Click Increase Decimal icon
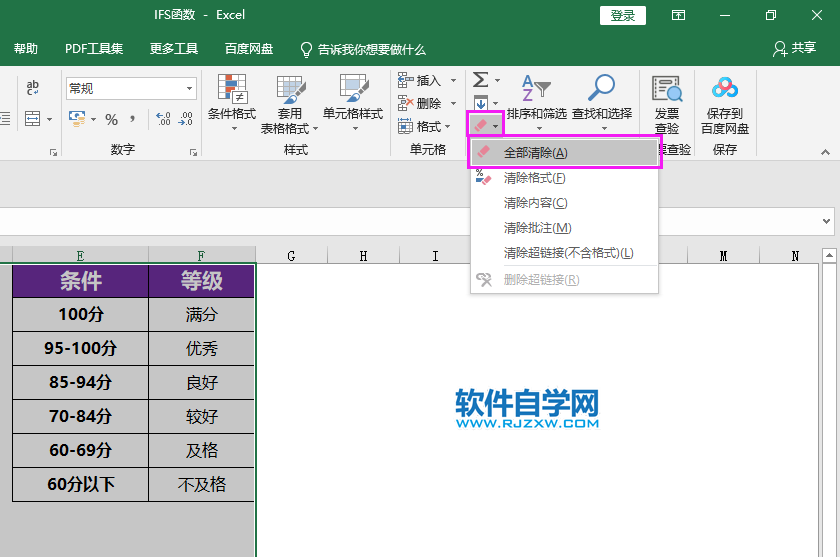This screenshot has height=557, width=840. point(163,118)
